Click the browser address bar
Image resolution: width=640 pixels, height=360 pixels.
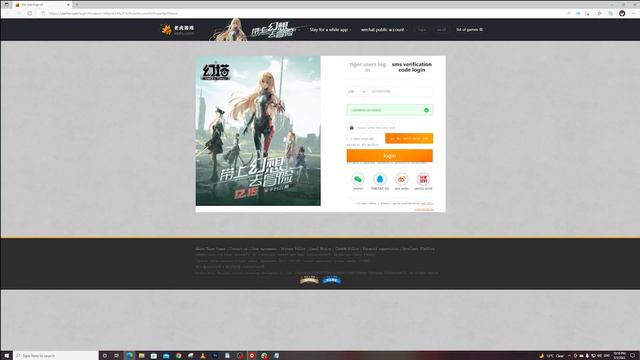[x=302, y=13]
